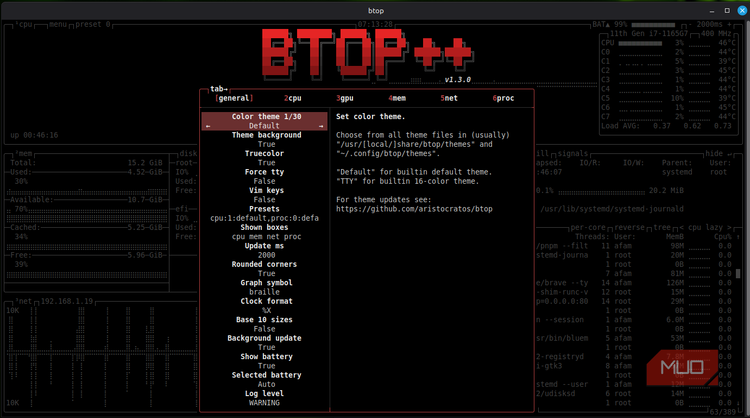Click the reverse sorting toggle

[x=629, y=227]
